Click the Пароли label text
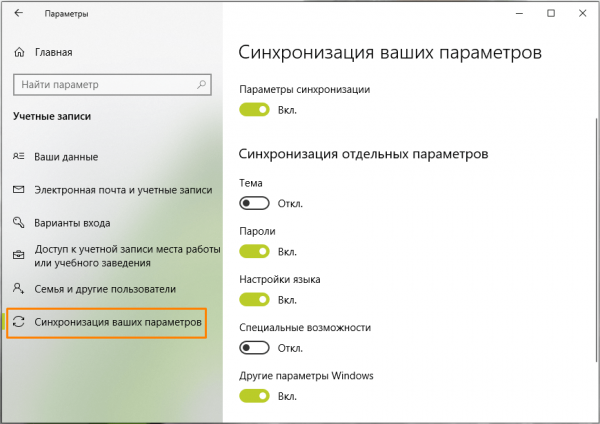600x424 pixels. point(257,231)
